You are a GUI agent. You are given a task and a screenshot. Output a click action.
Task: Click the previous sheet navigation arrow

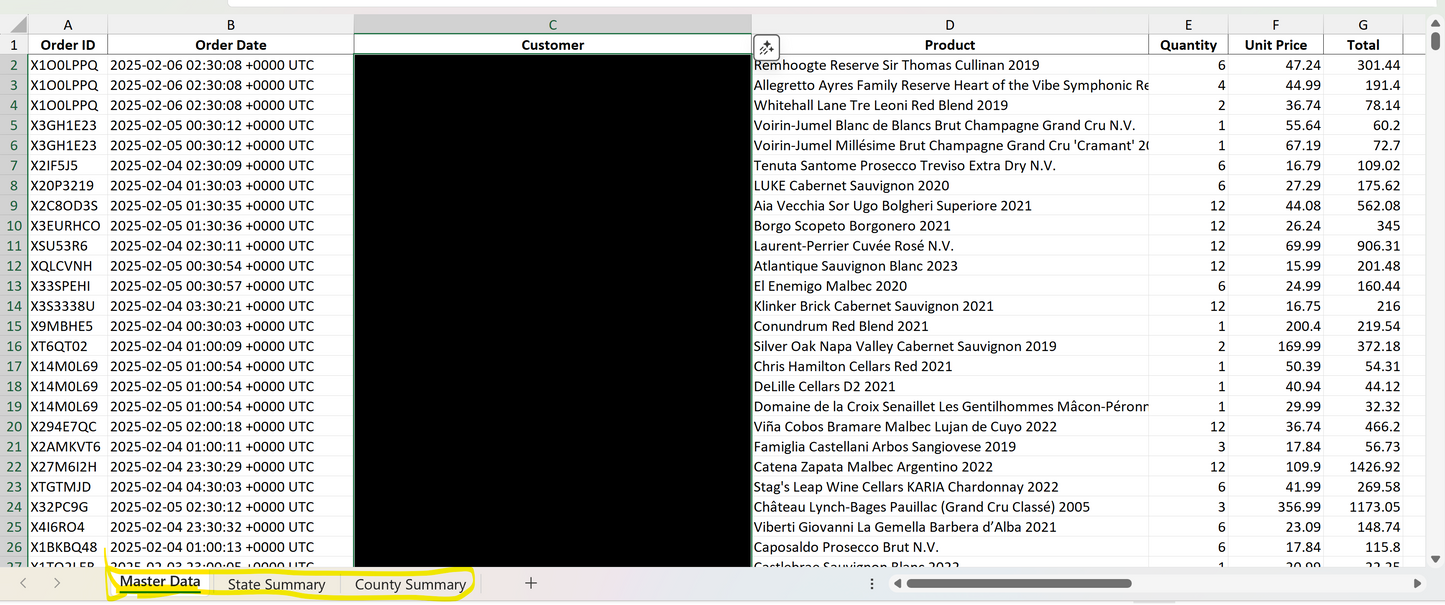[23, 583]
